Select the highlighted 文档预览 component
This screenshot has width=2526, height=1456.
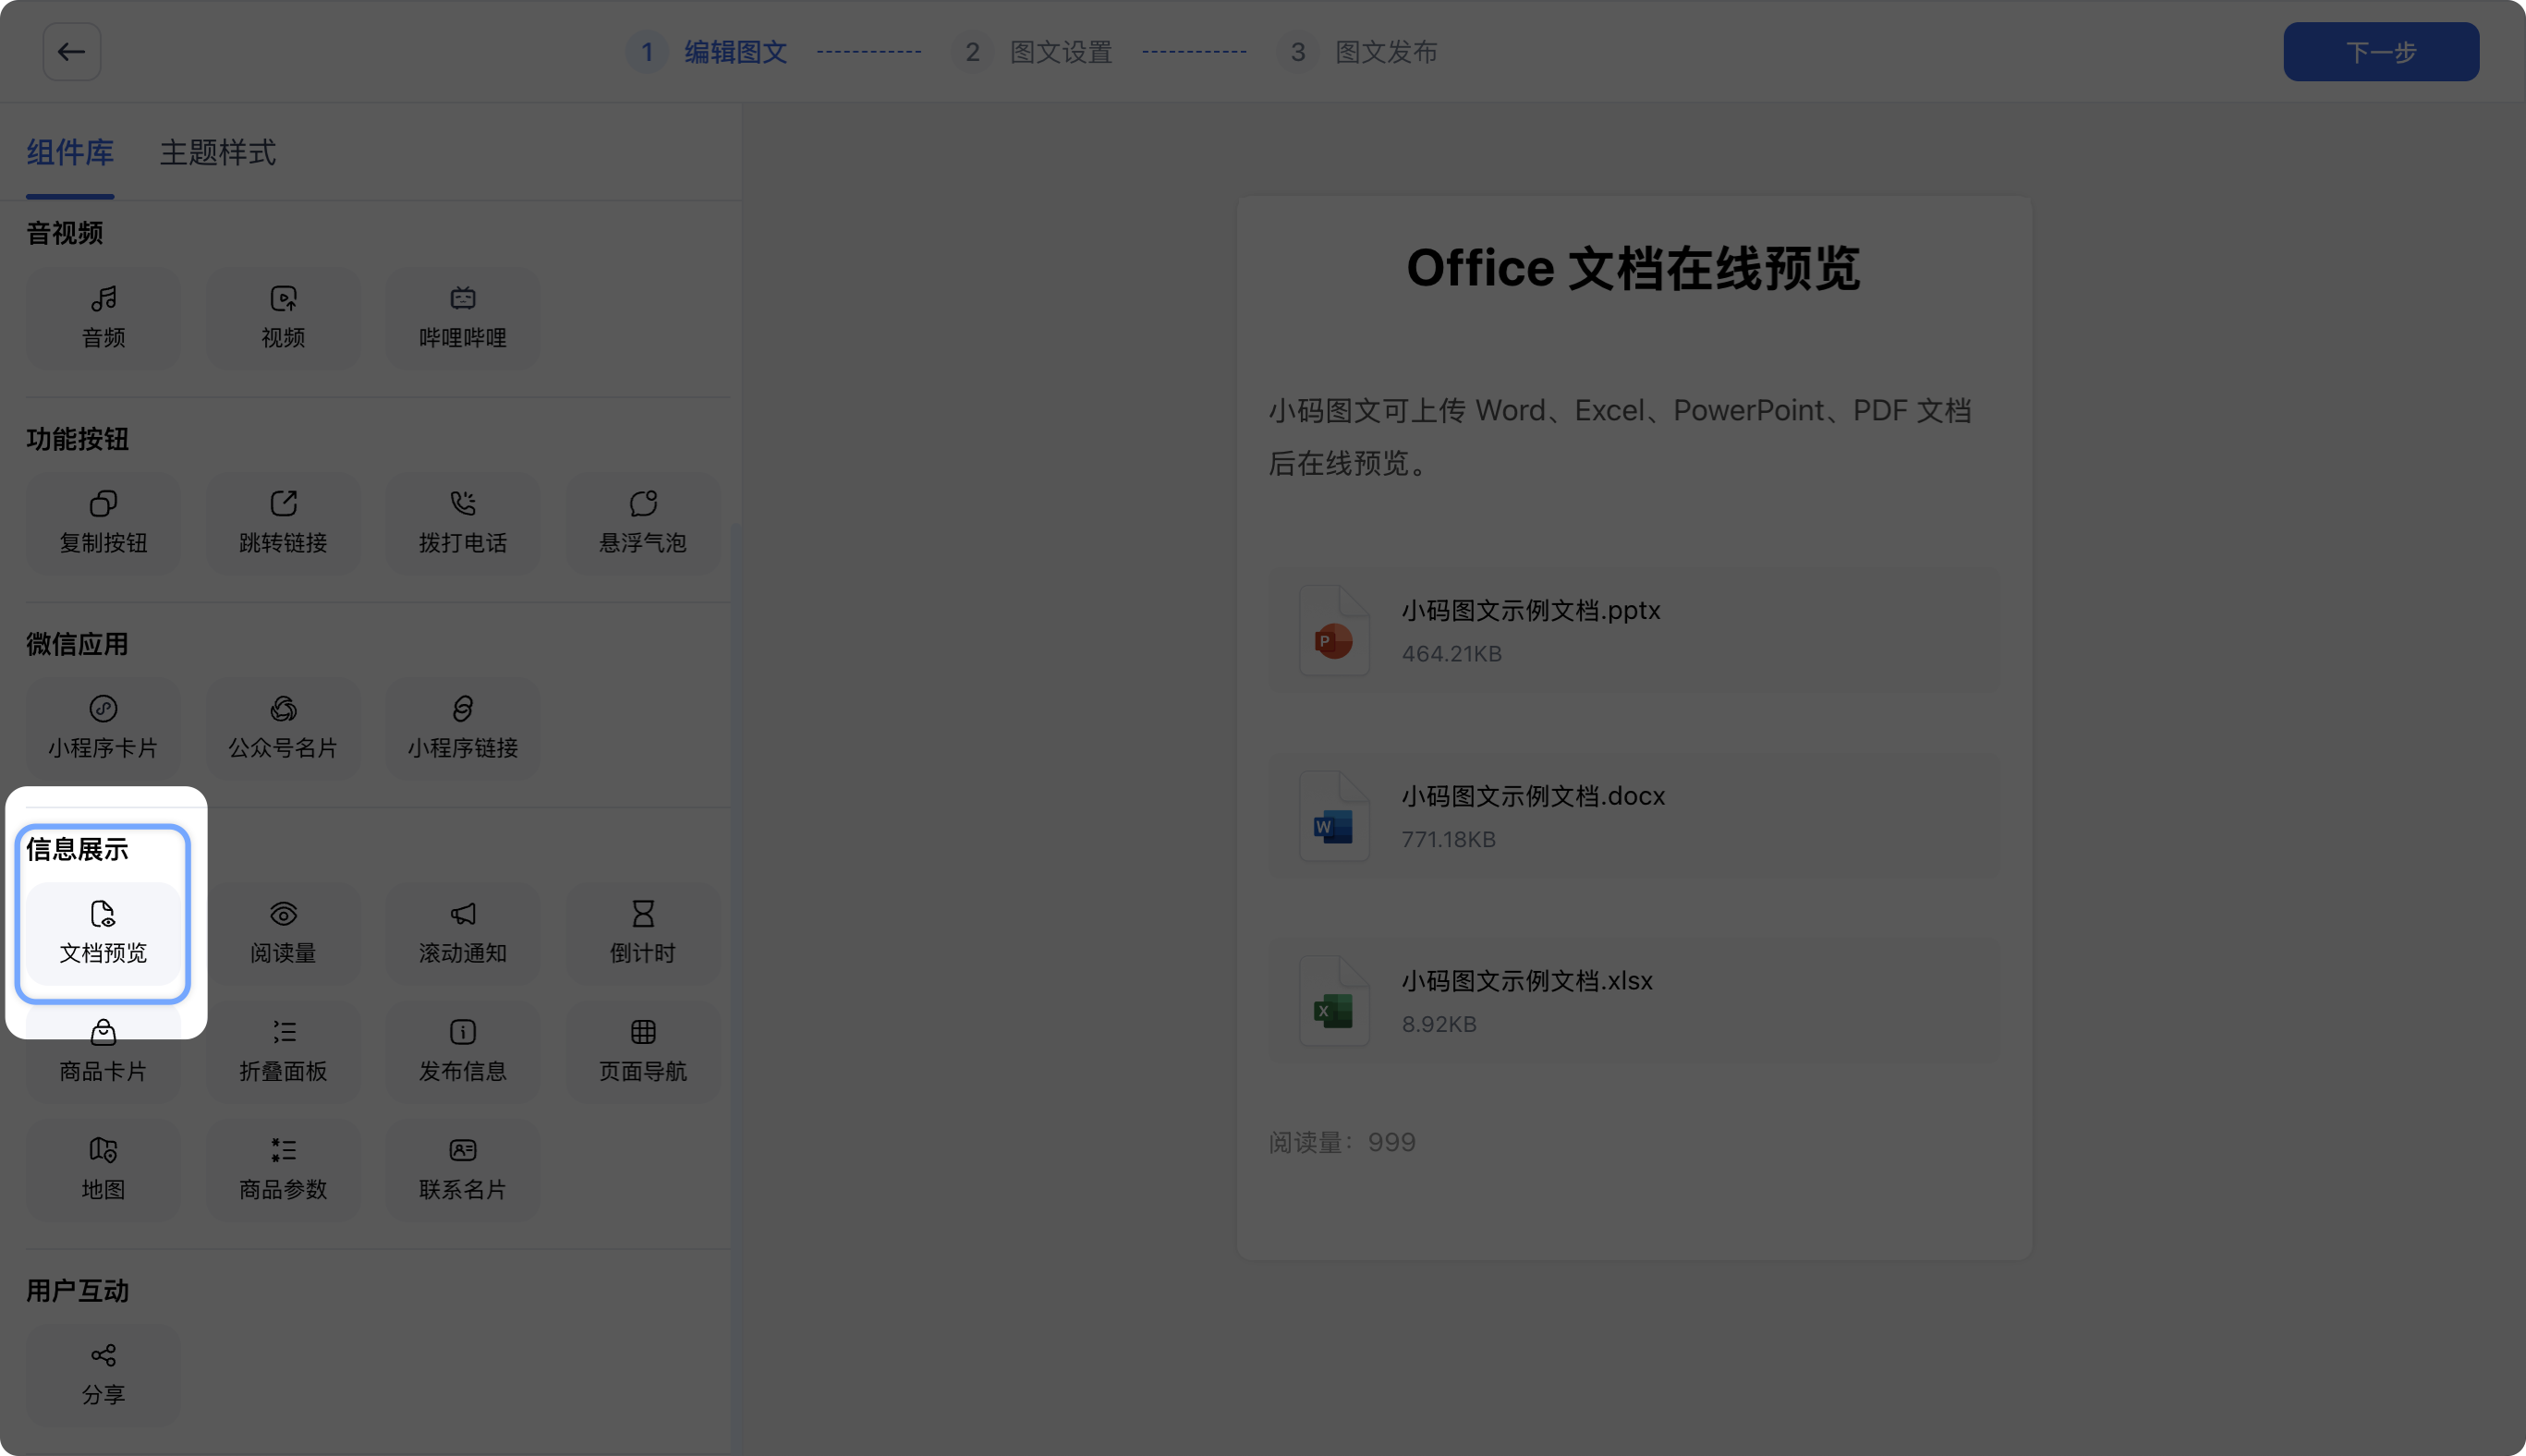[x=103, y=933]
